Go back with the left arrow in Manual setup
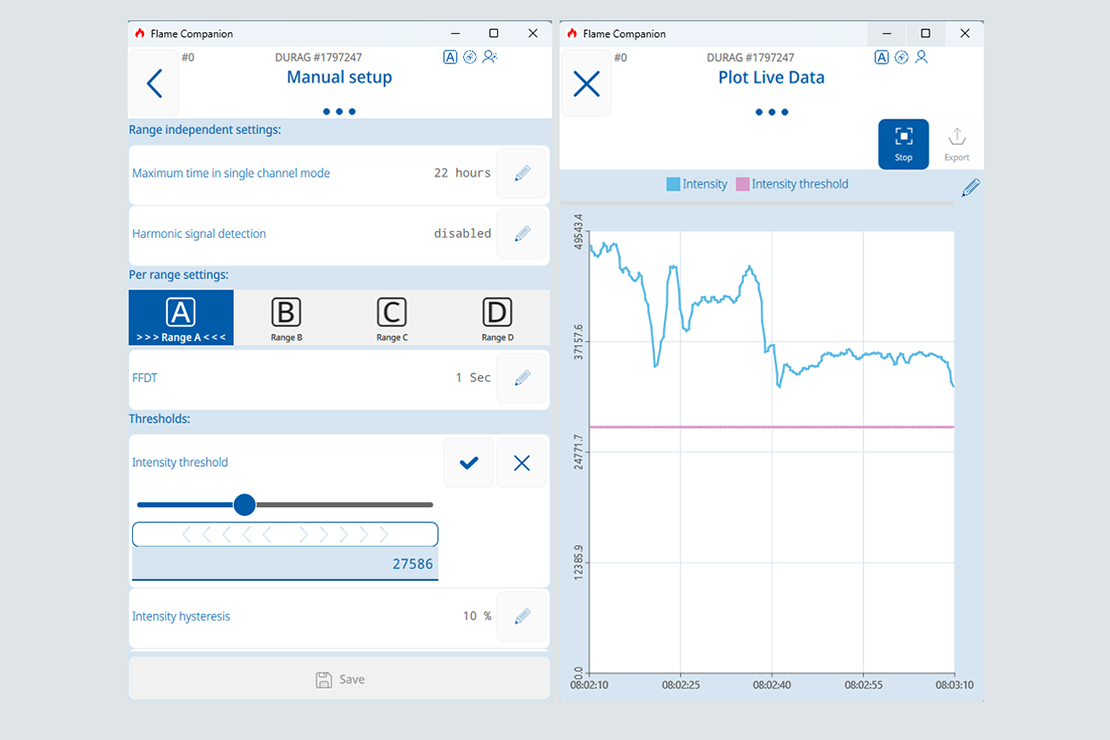The height and width of the screenshot is (740, 1110). point(153,83)
